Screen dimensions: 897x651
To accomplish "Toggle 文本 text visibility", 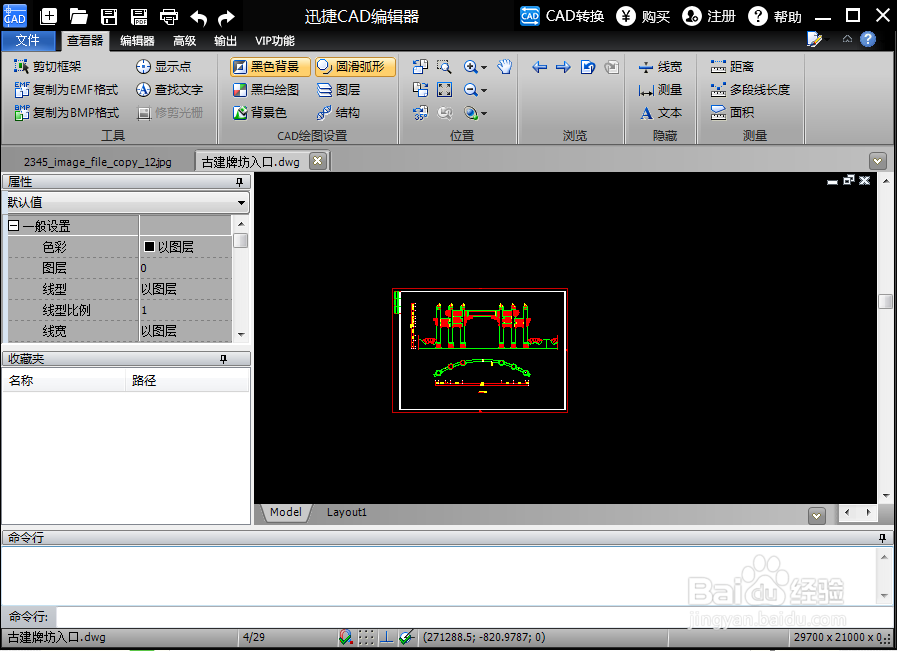I will tap(660, 112).
